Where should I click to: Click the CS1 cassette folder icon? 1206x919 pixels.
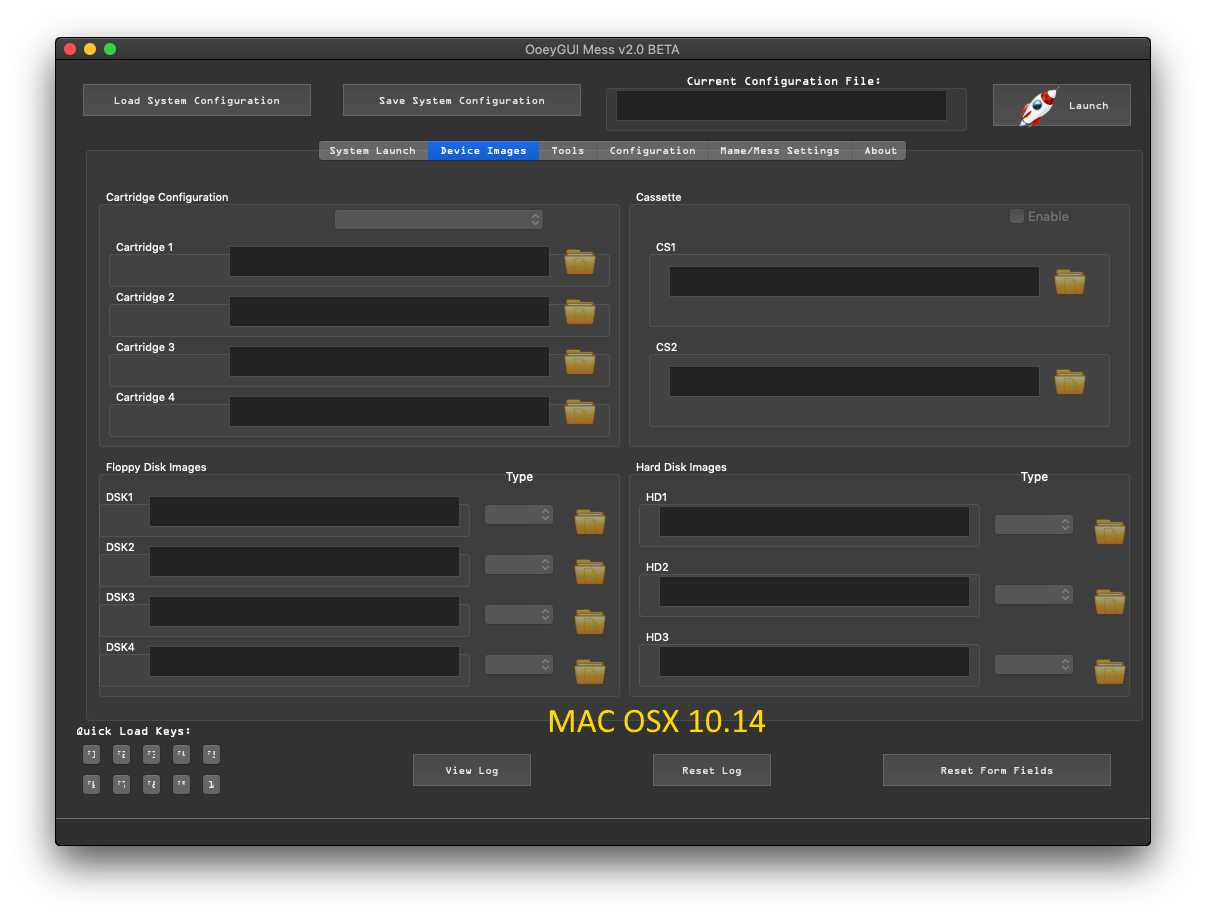click(1069, 282)
